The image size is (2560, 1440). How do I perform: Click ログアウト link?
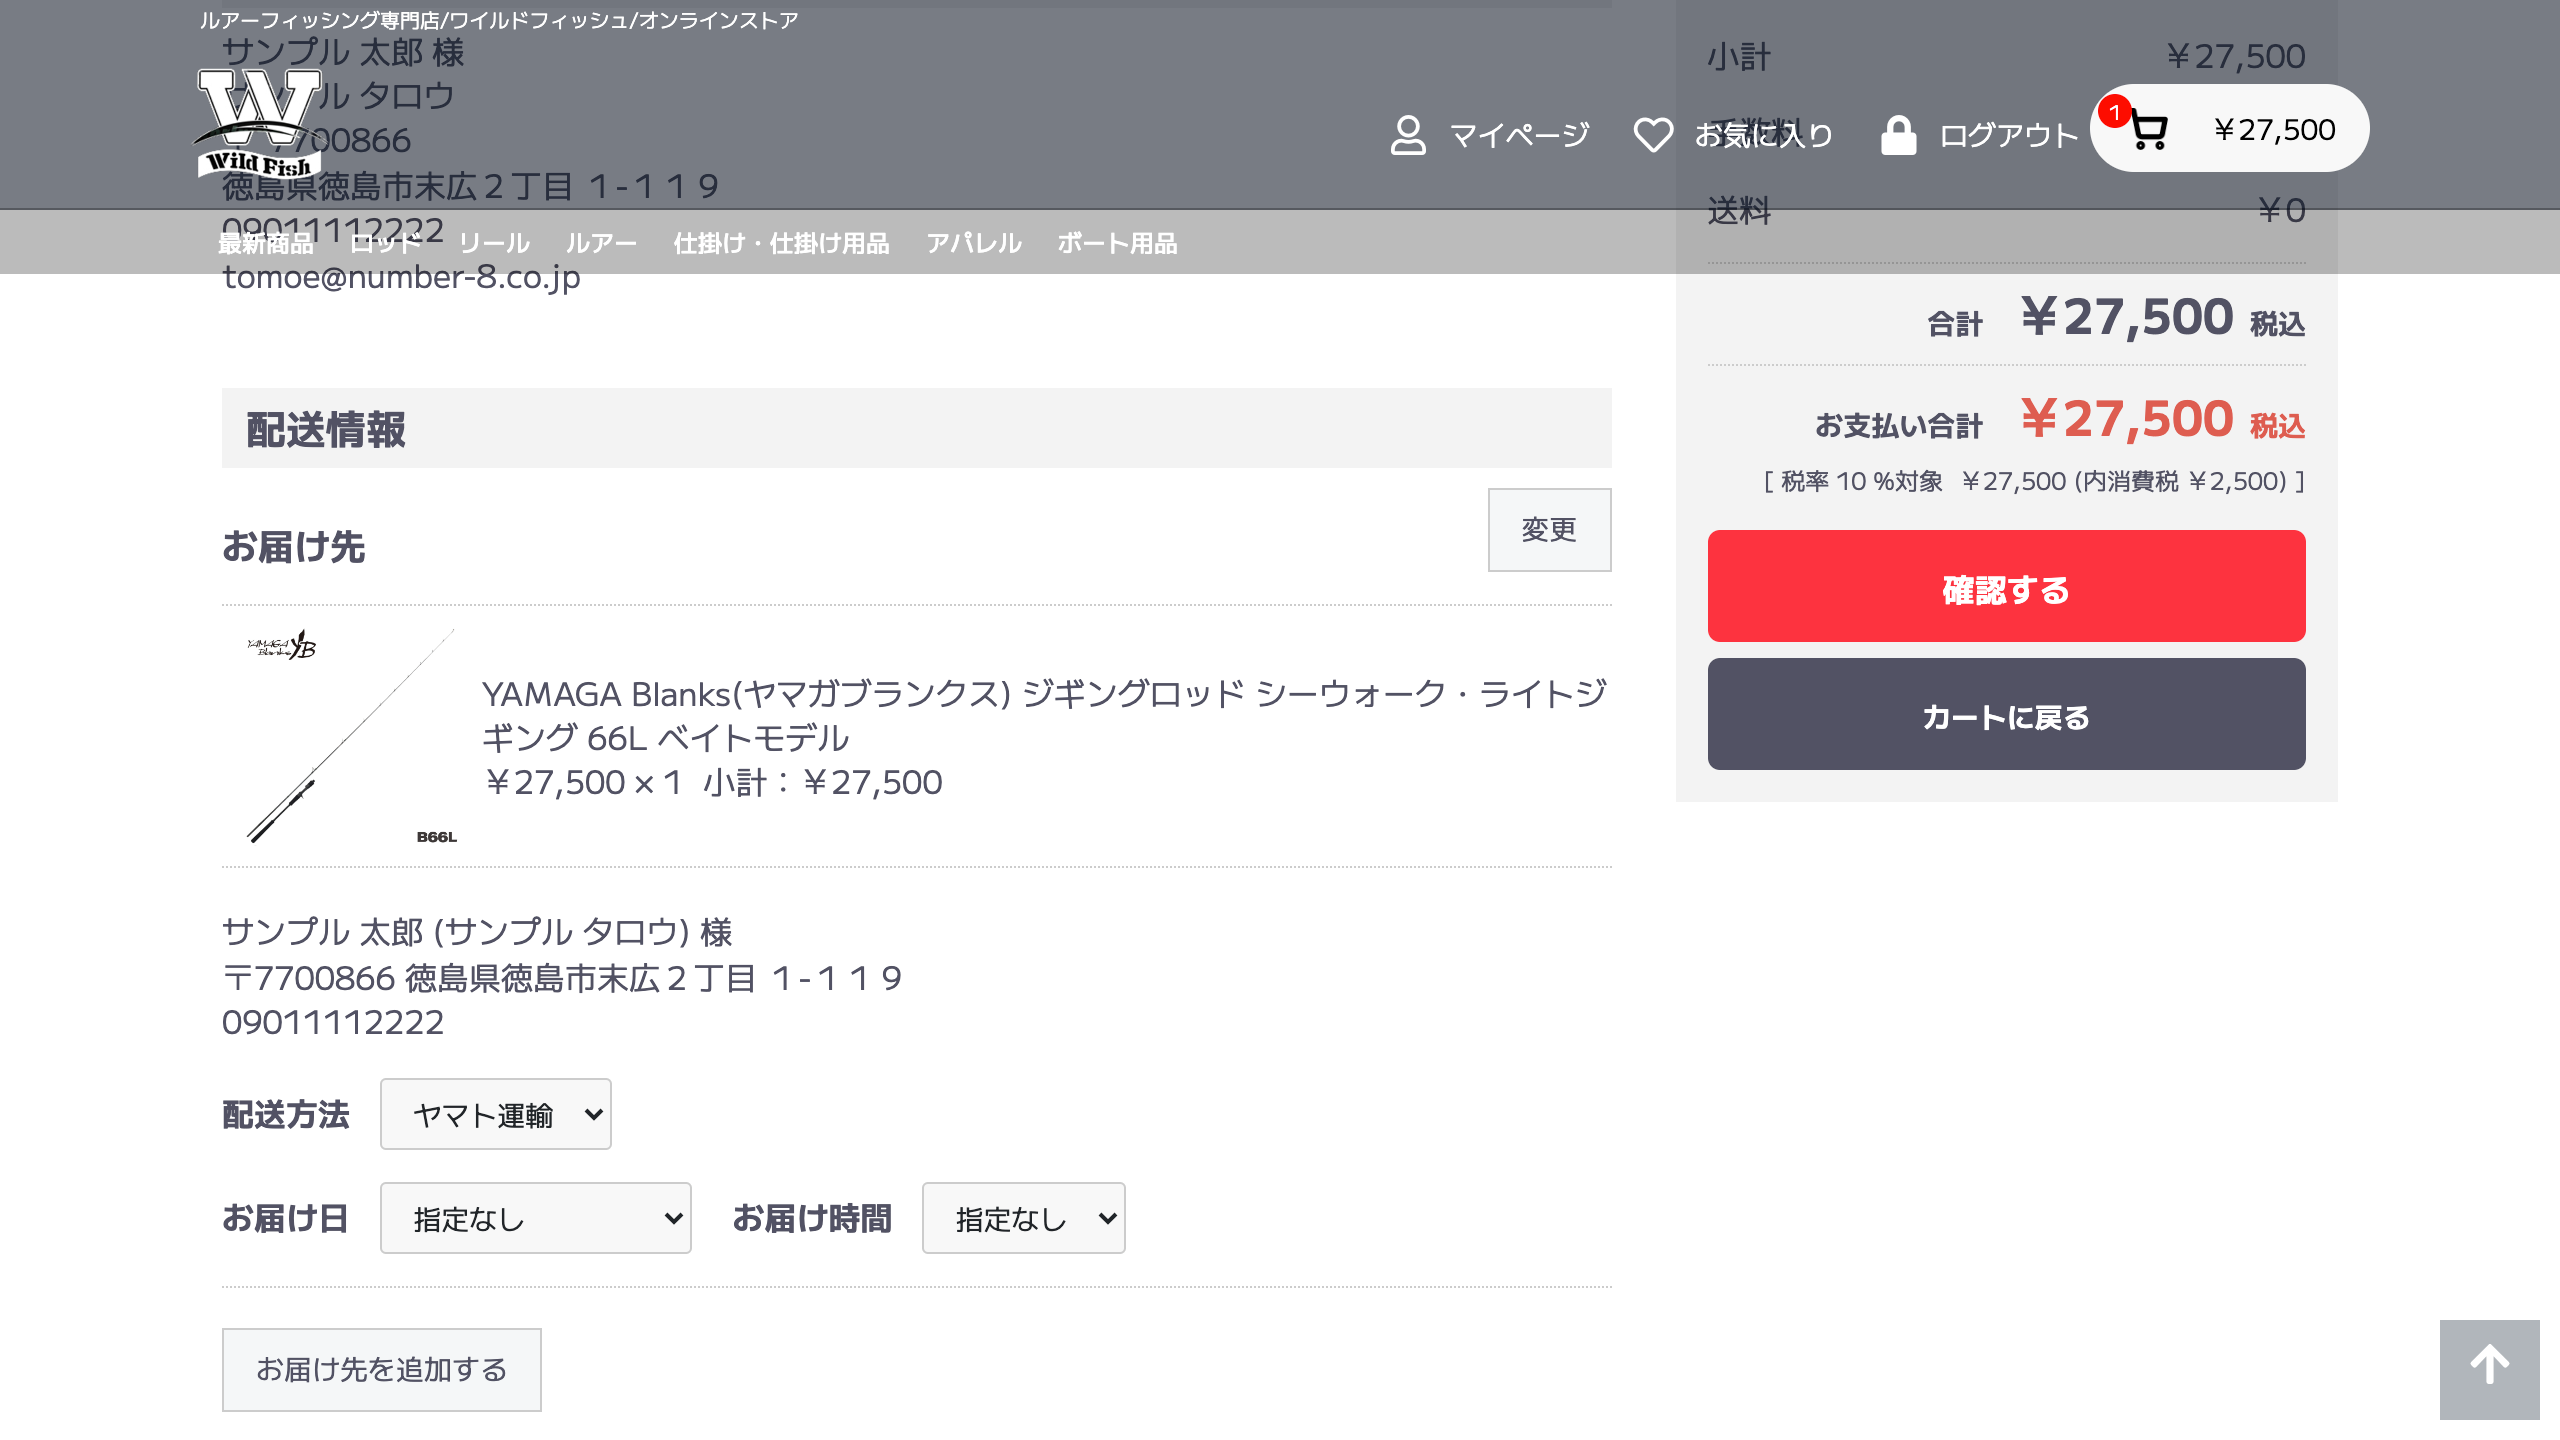coord(2009,135)
